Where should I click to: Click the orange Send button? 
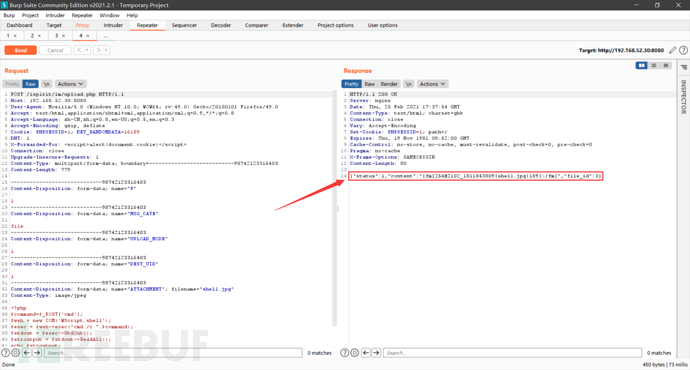point(21,50)
